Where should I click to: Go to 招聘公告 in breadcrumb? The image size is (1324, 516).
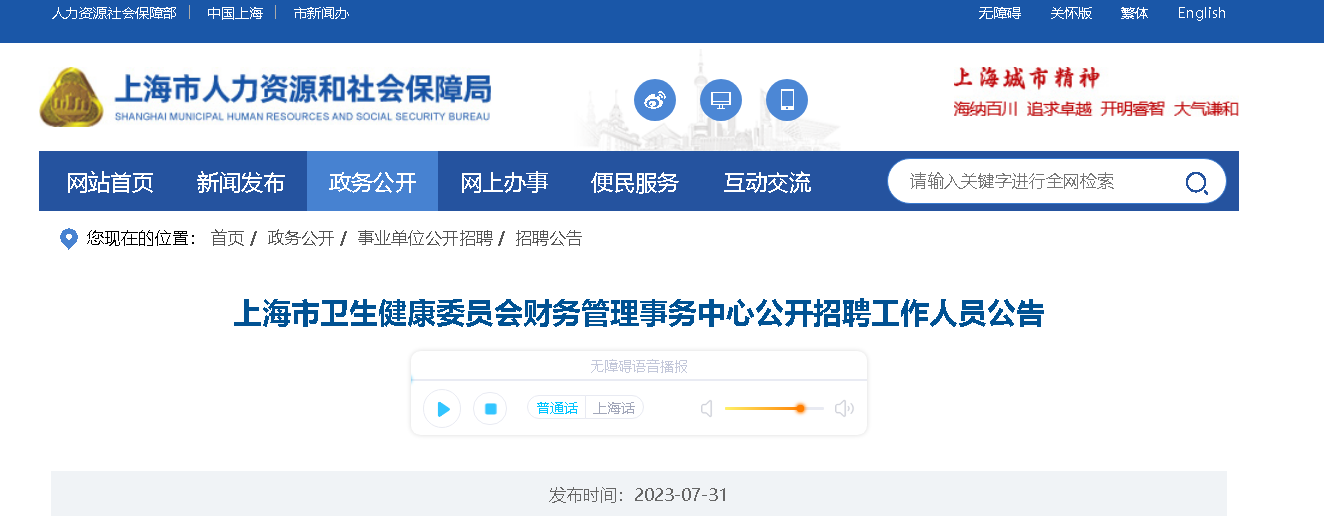click(548, 238)
